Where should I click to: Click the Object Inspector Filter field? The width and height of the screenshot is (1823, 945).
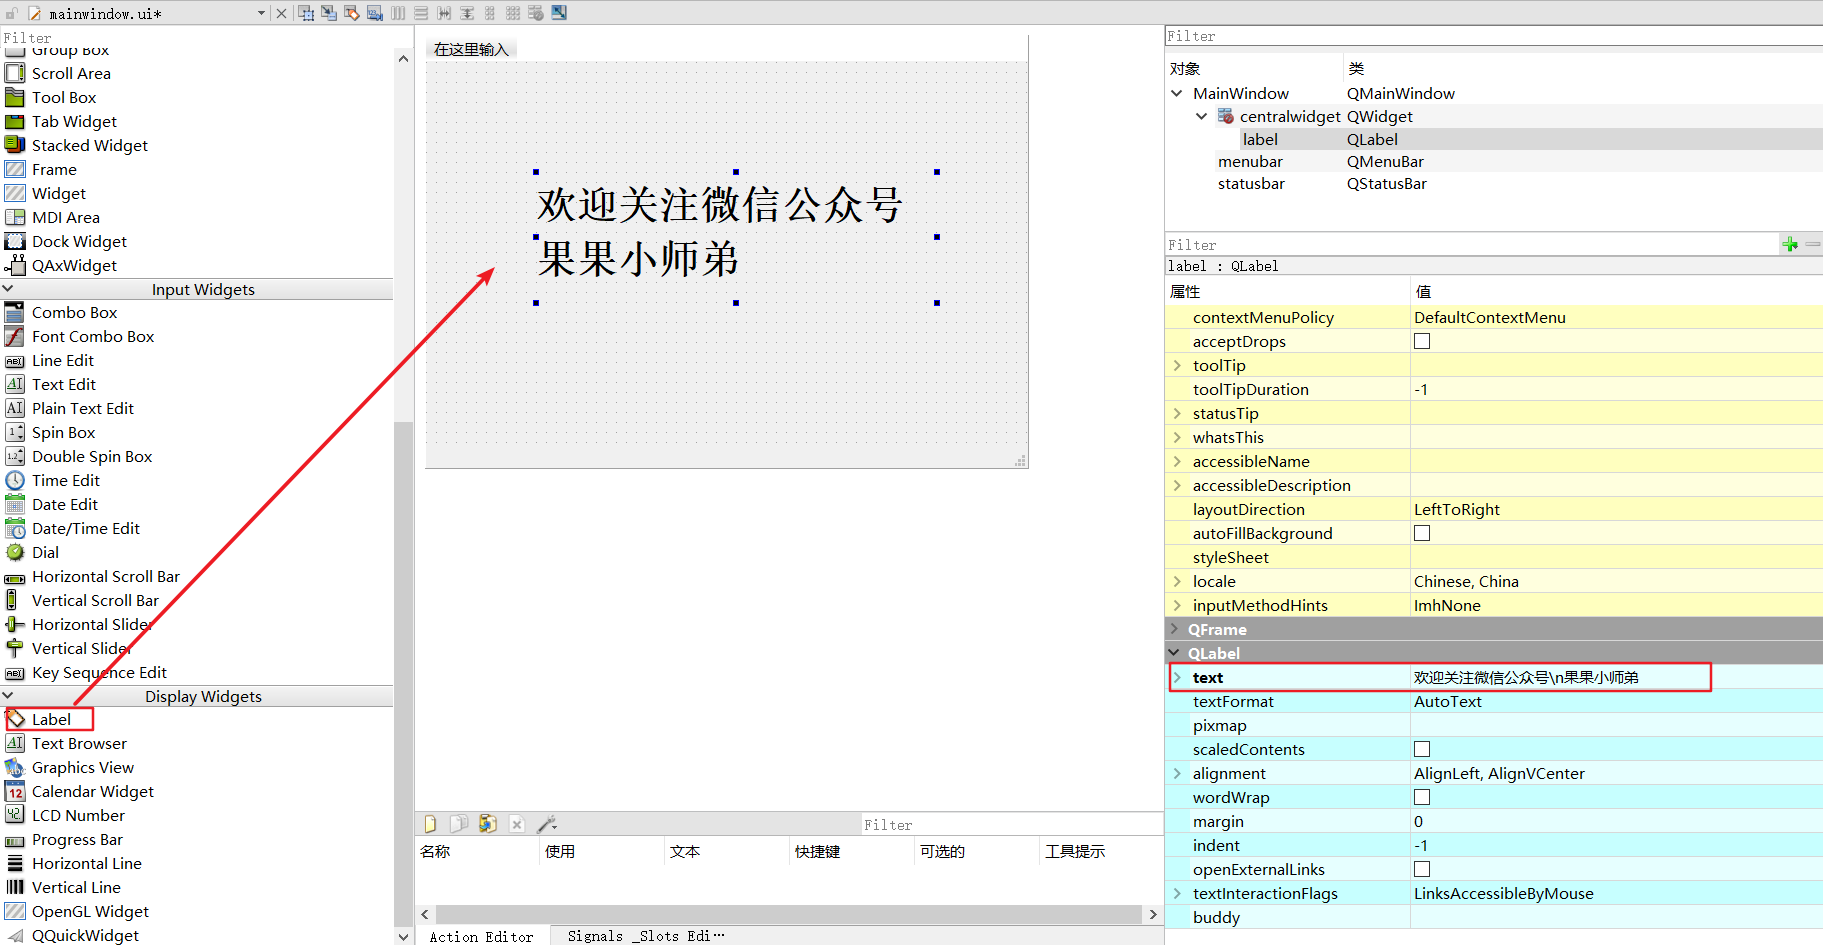(x=1494, y=36)
